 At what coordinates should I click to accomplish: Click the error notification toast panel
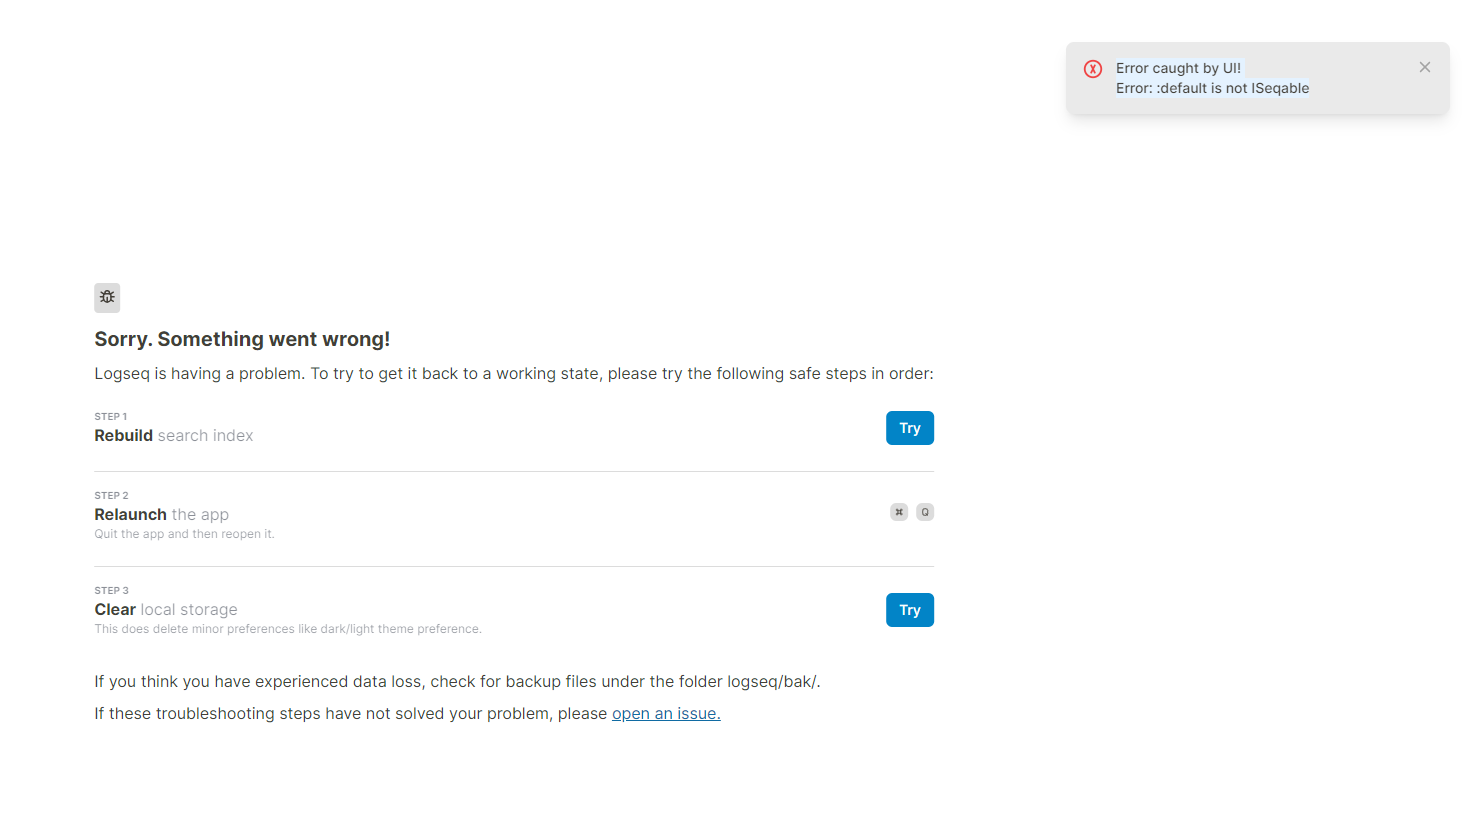pyautogui.click(x=1257, y=77)
